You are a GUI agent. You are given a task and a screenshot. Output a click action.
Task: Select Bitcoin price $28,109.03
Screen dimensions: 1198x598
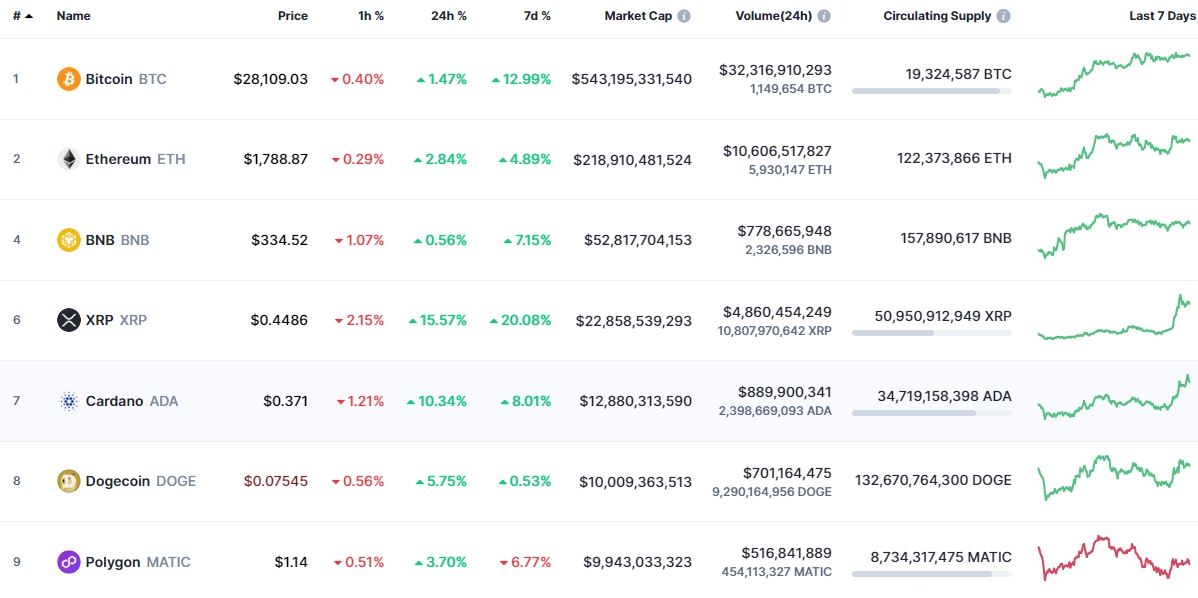[x=271, y=79]
